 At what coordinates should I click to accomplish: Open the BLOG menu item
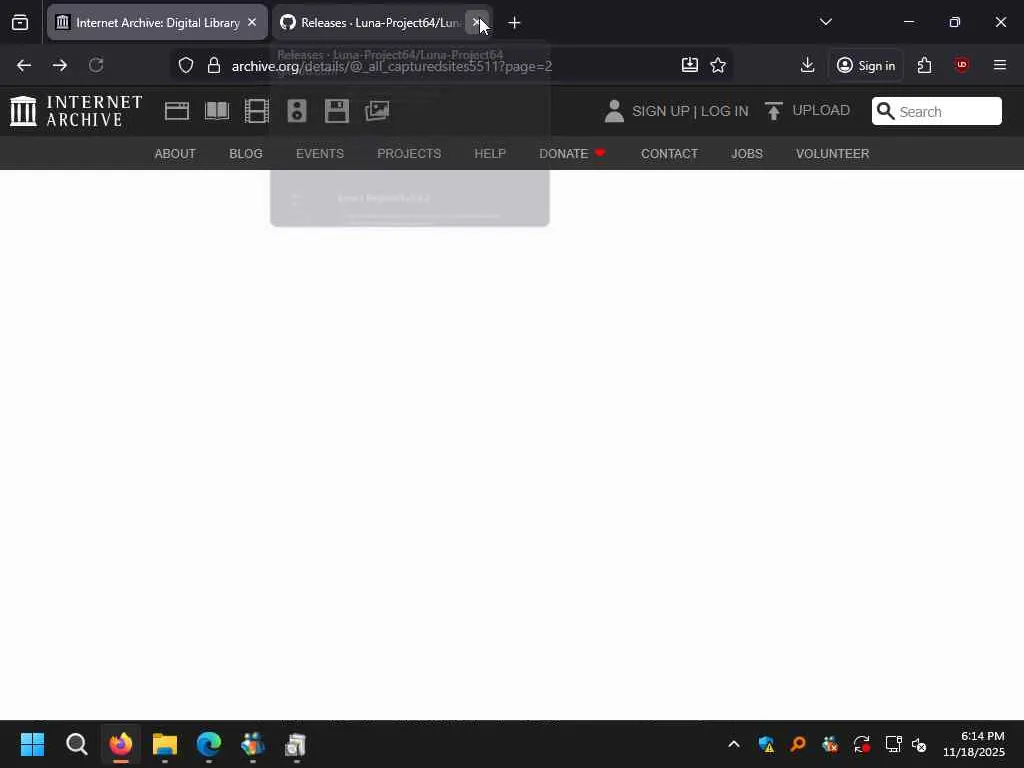pos(246,153)
